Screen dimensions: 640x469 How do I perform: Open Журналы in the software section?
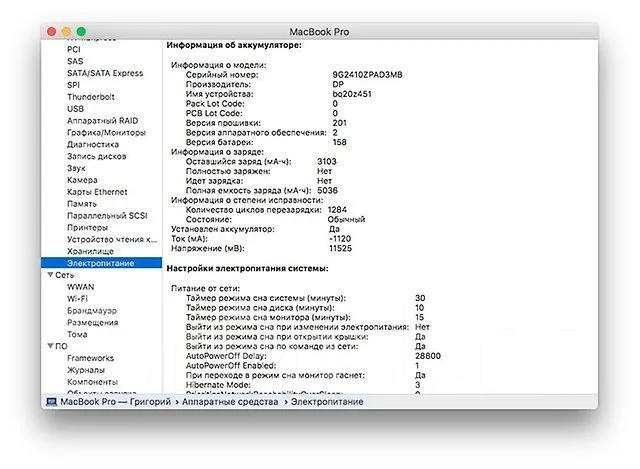(86, 369)
